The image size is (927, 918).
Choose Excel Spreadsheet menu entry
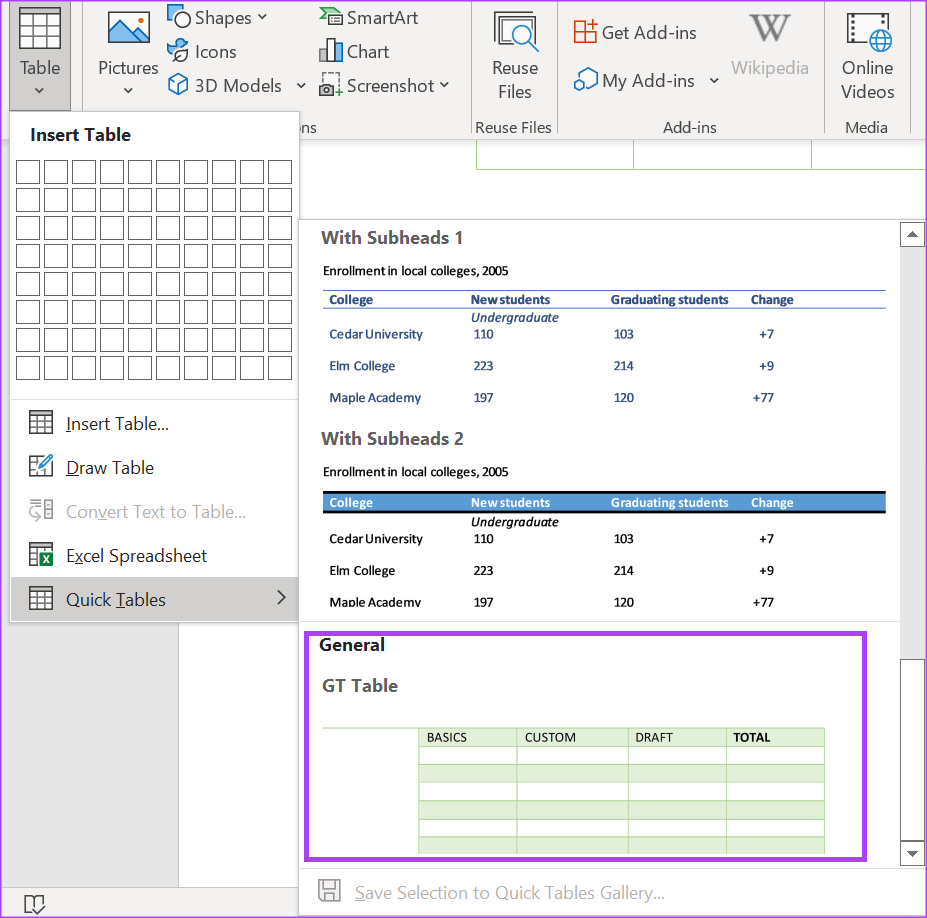136,556
